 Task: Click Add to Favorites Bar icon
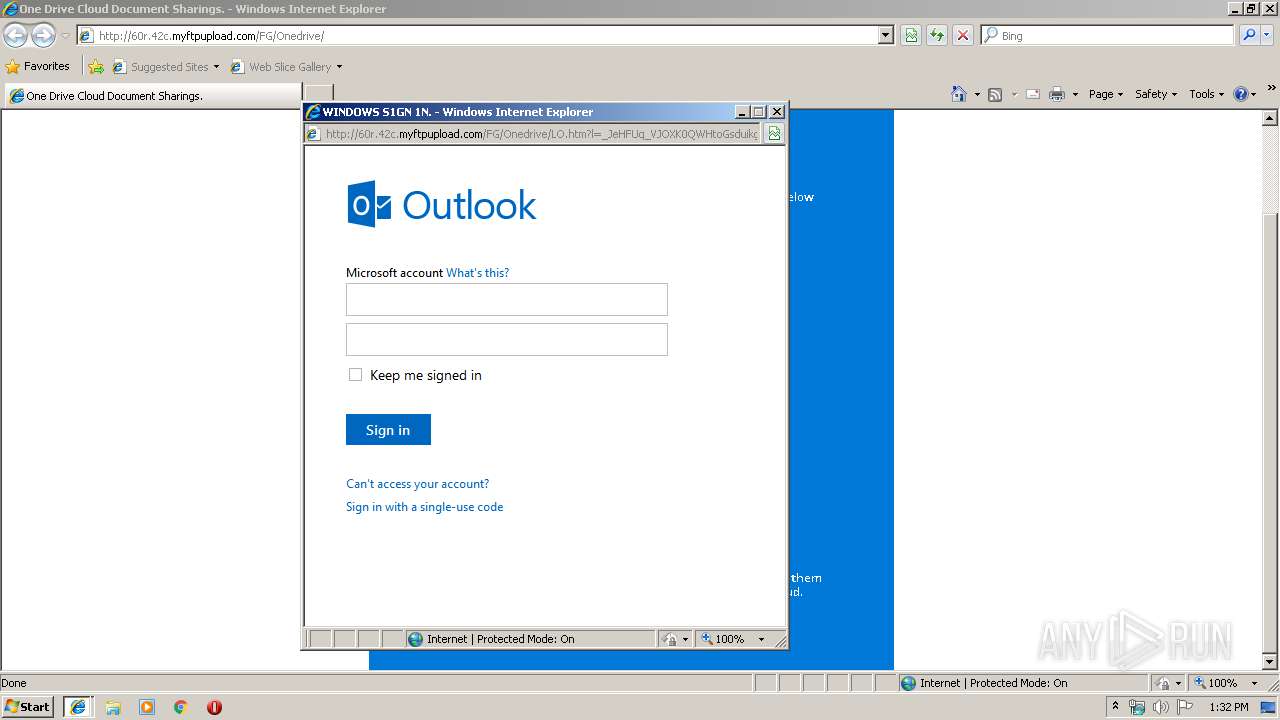[96, 67]
